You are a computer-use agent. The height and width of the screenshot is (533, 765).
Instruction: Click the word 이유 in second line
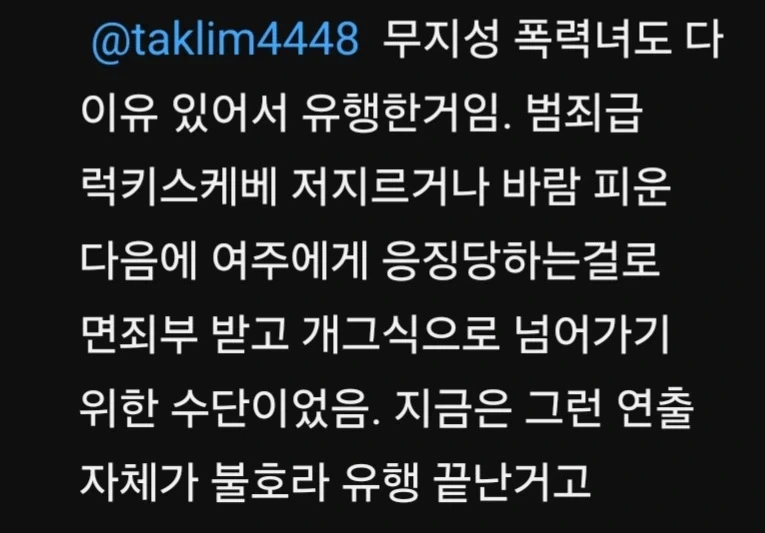click(x=119, y=115)
